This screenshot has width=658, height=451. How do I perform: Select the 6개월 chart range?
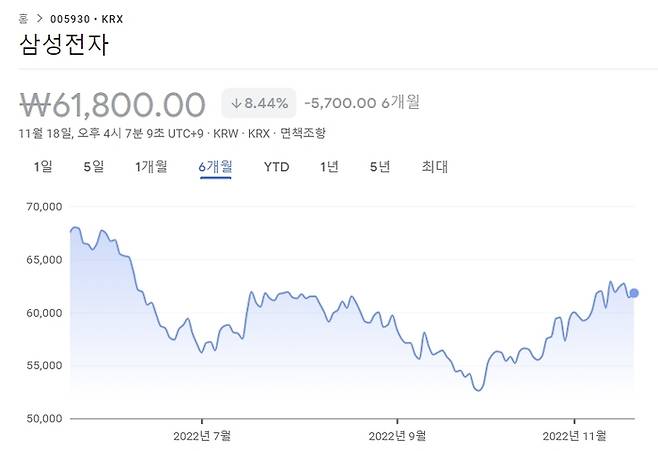click(x=215, y=167)
